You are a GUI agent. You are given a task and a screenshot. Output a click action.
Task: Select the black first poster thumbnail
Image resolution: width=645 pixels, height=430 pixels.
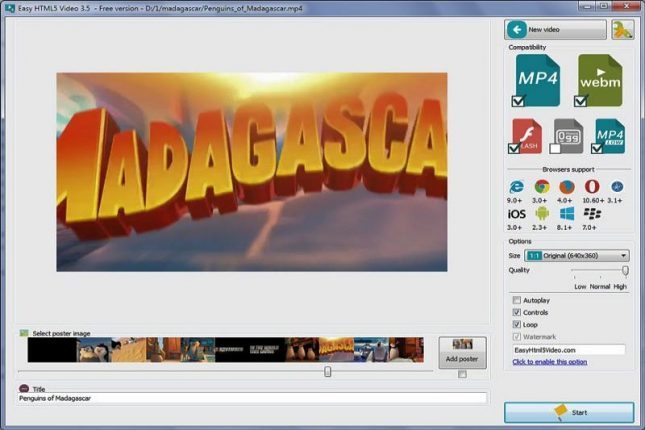coord(52,350)
